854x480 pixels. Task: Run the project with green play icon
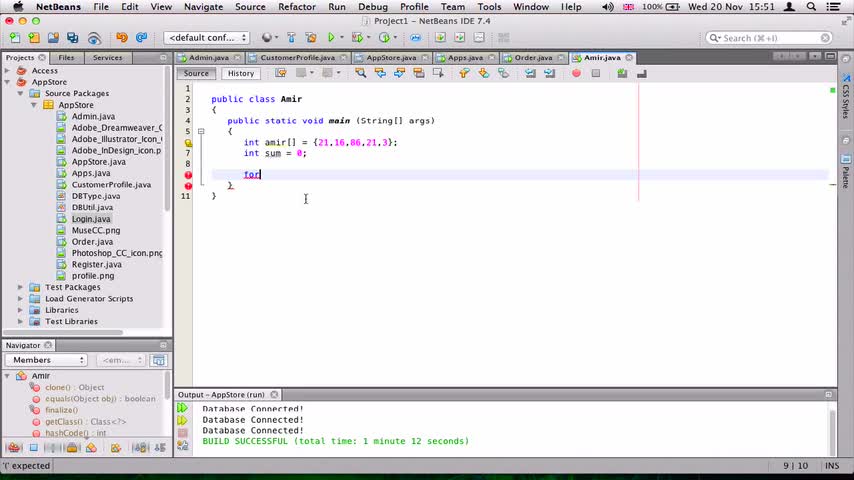pyautogui.click(x=331, y=38)
